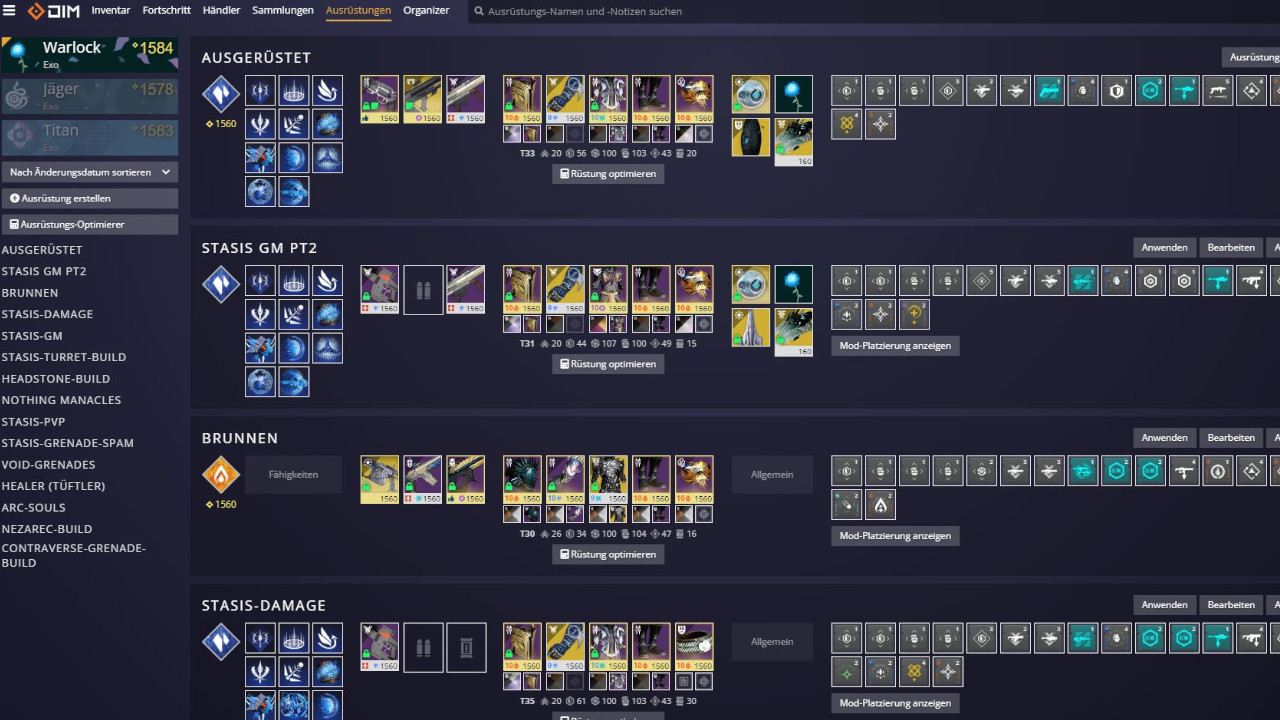Open the 'Nach Änderungsdatum sortieren' dropdown
The height and width of the screenshot is (720, 1280).
point(90,172)
